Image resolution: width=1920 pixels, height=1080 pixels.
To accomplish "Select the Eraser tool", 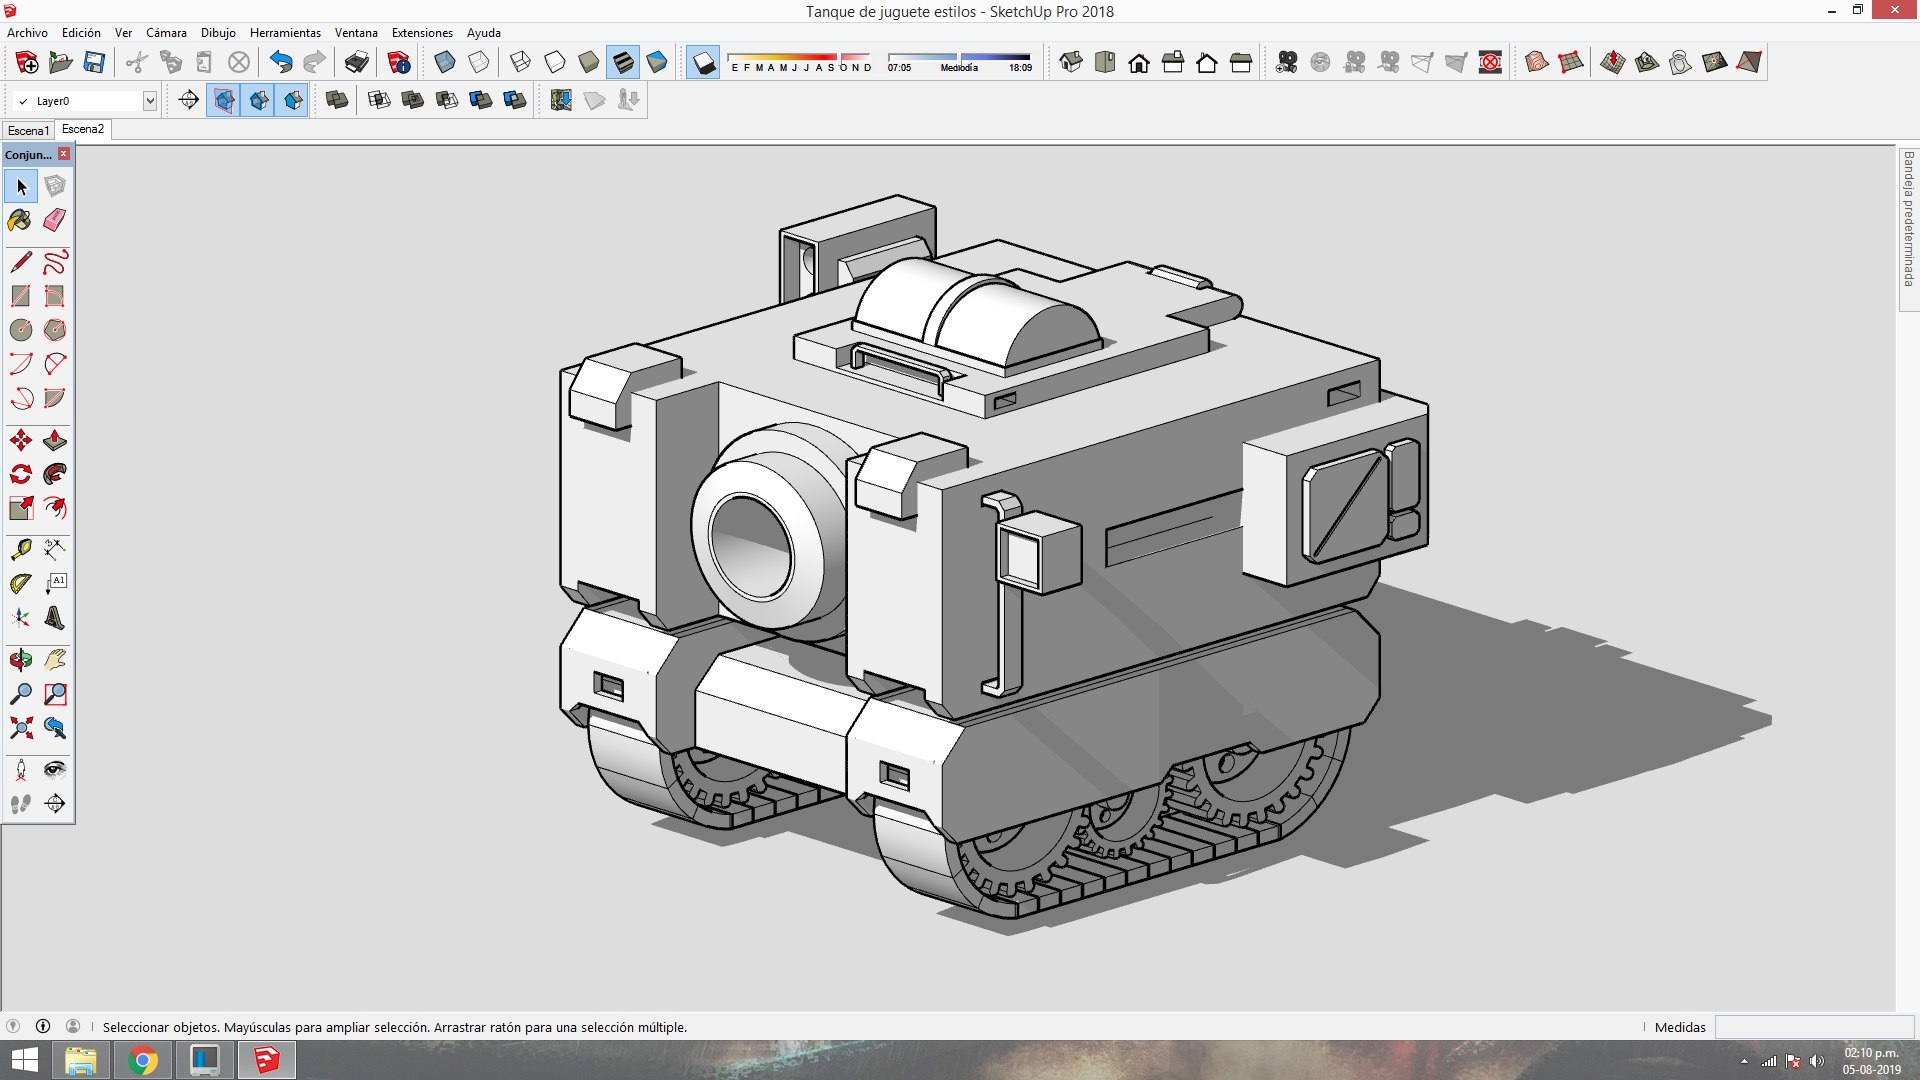I will click(x=54, y=221).
